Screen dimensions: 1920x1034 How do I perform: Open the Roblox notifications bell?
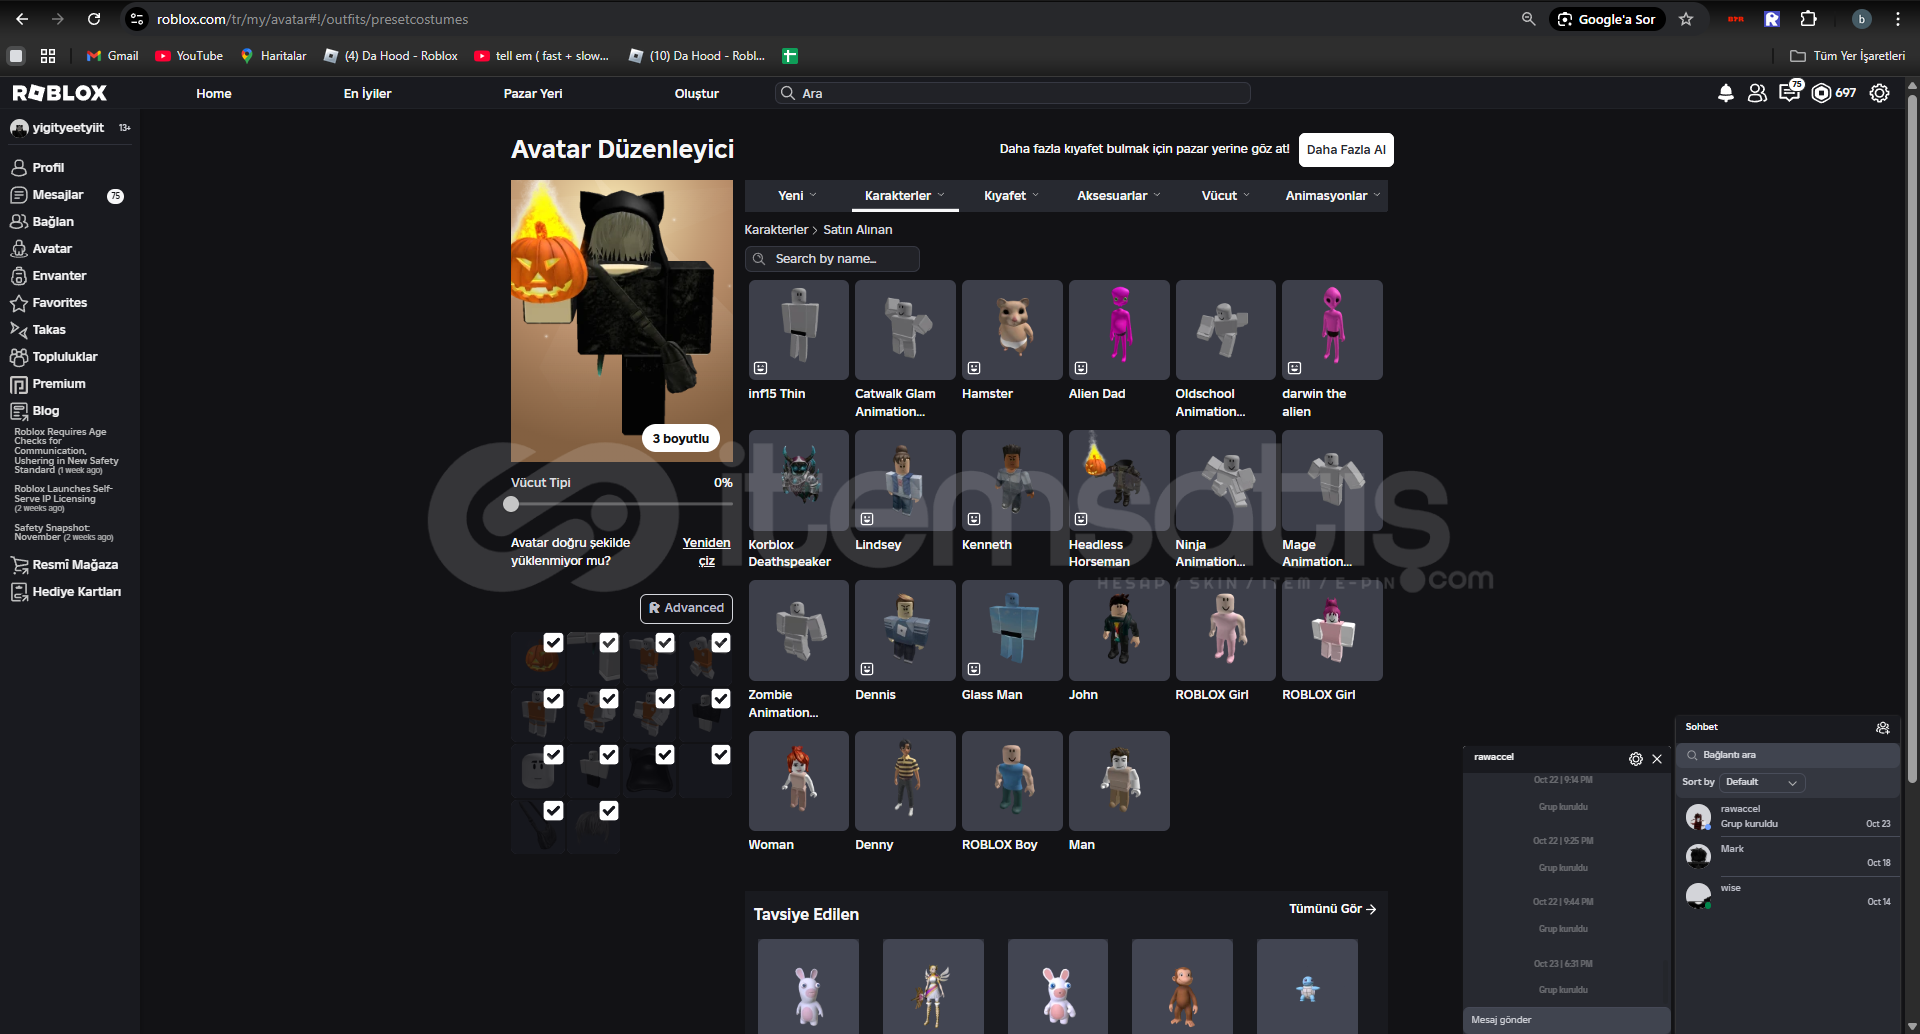(x=1725, y=93)
